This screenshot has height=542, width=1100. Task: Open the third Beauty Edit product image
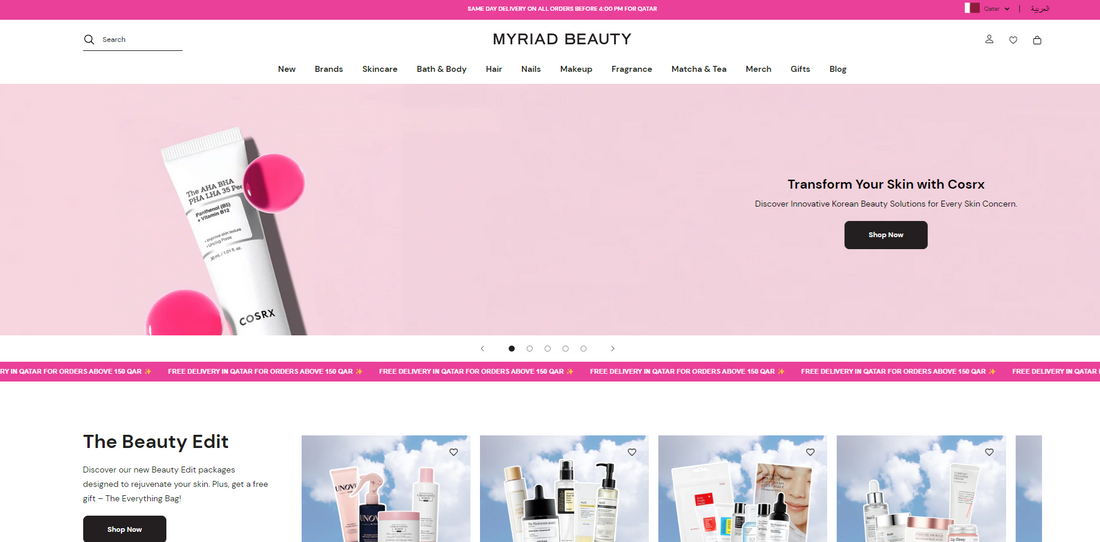(x=742, y=489)
